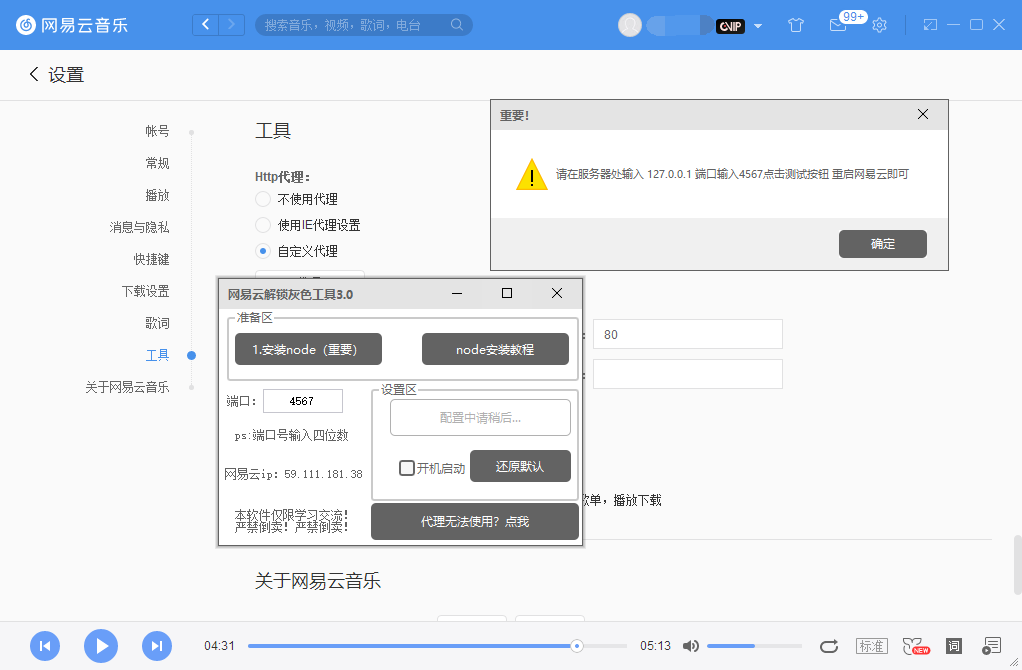This screenshot has height=670, width=1022.
Task: Open the message inbox with 99+ notifications
Action: click(x=840, y=26)
